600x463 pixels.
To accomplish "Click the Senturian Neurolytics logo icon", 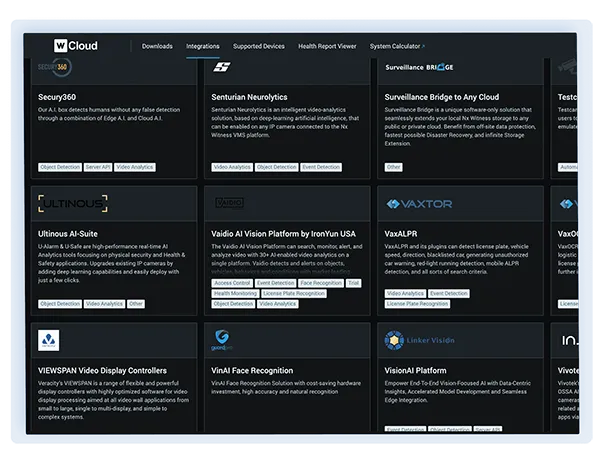I will [x=223, y=68].
